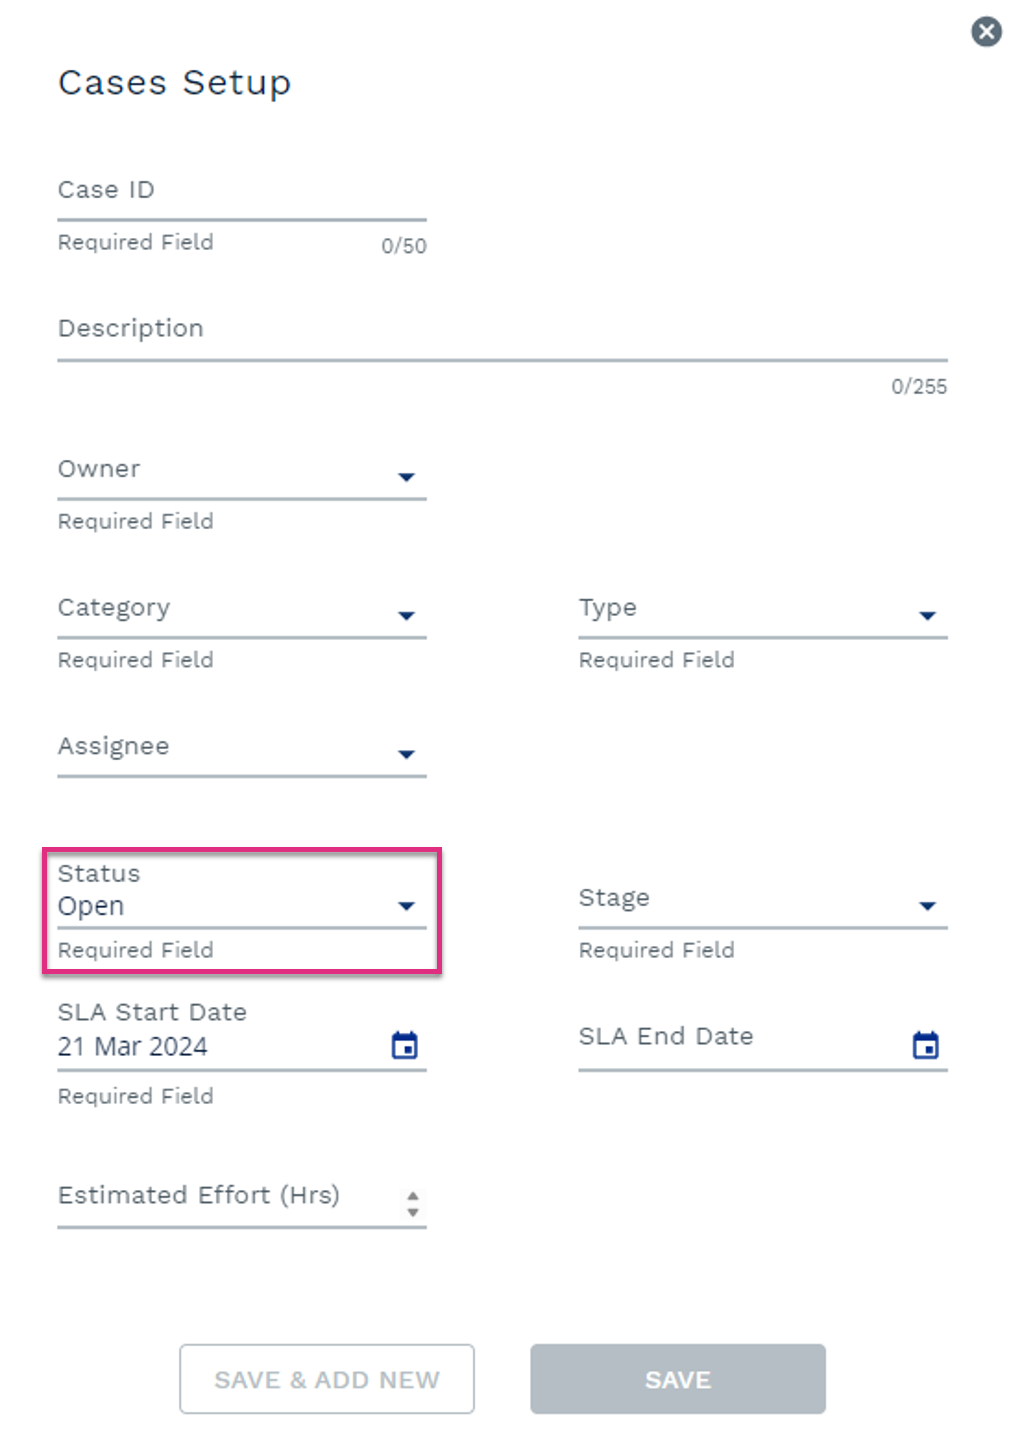Click the Stage field label
This screenshot has height=1440, width=1022.
coord(614,898)
